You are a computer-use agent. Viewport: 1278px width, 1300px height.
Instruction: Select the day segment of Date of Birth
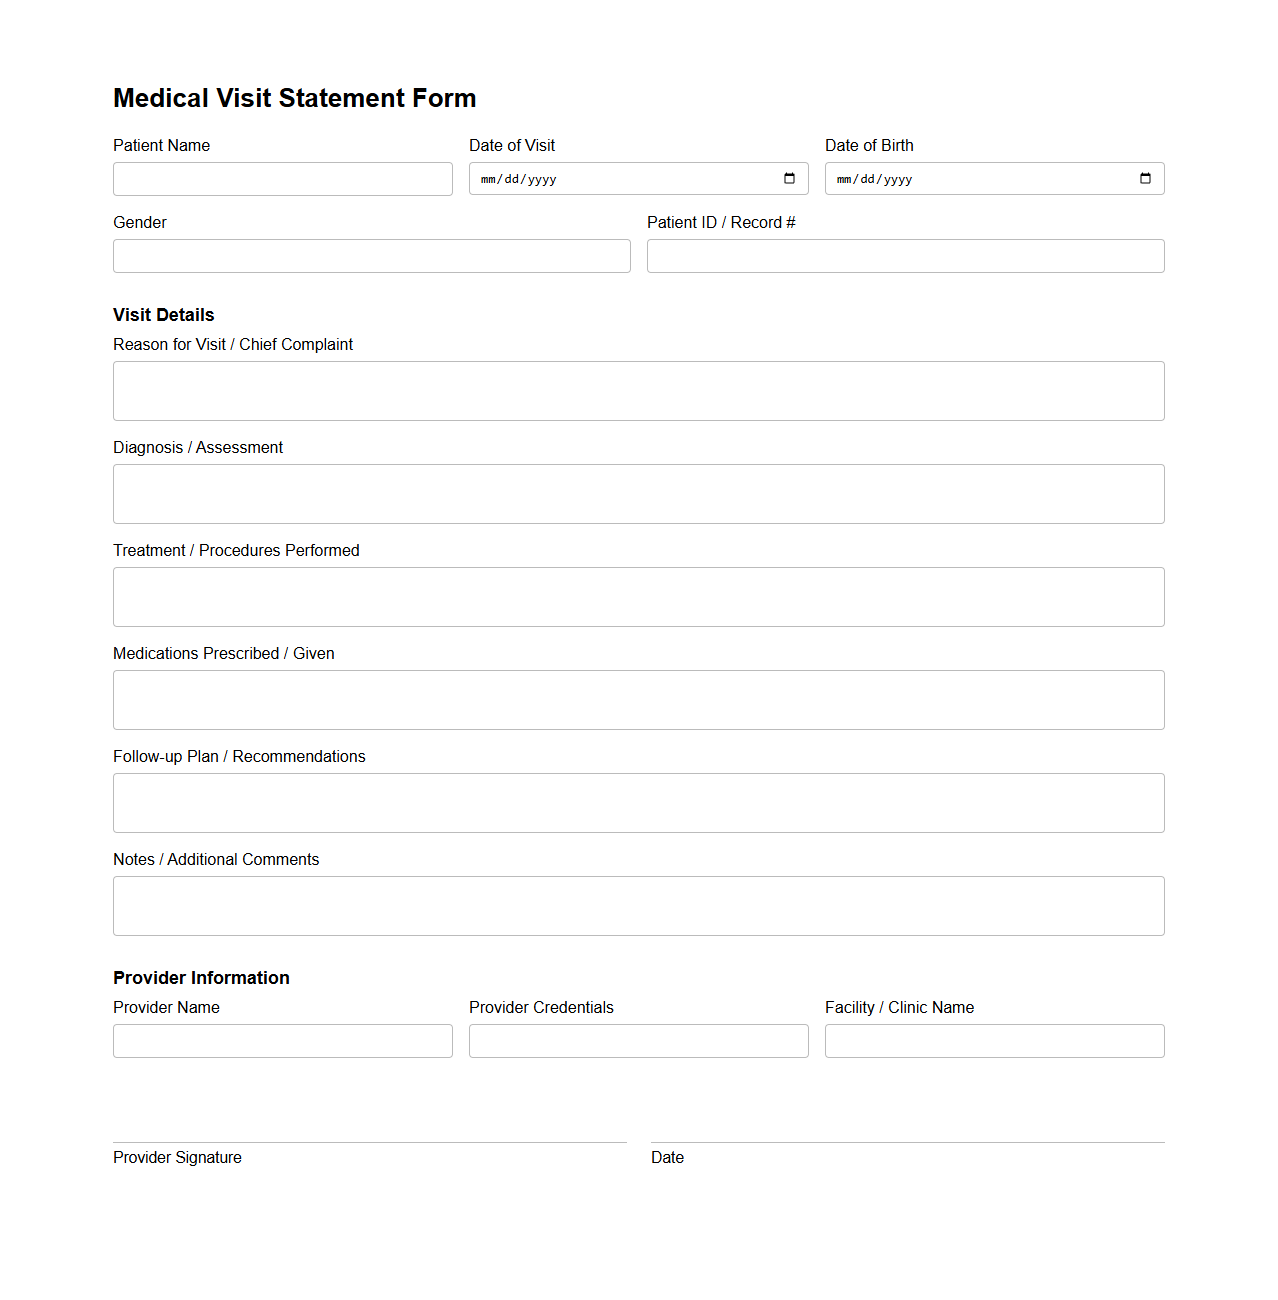(867, 179)
